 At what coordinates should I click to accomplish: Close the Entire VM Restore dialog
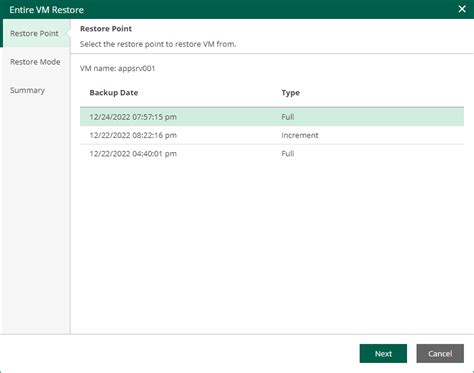tap(462, 9)
